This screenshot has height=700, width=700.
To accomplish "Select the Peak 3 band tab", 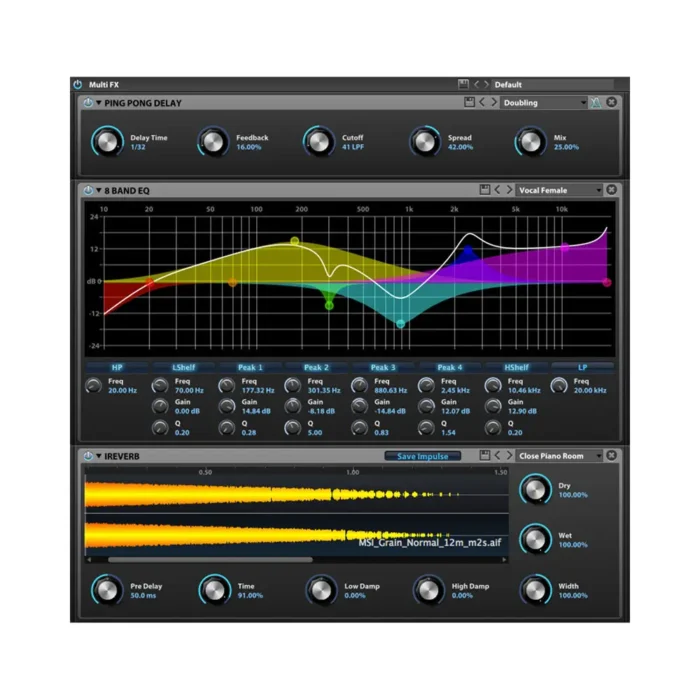I will coord(381,367).
